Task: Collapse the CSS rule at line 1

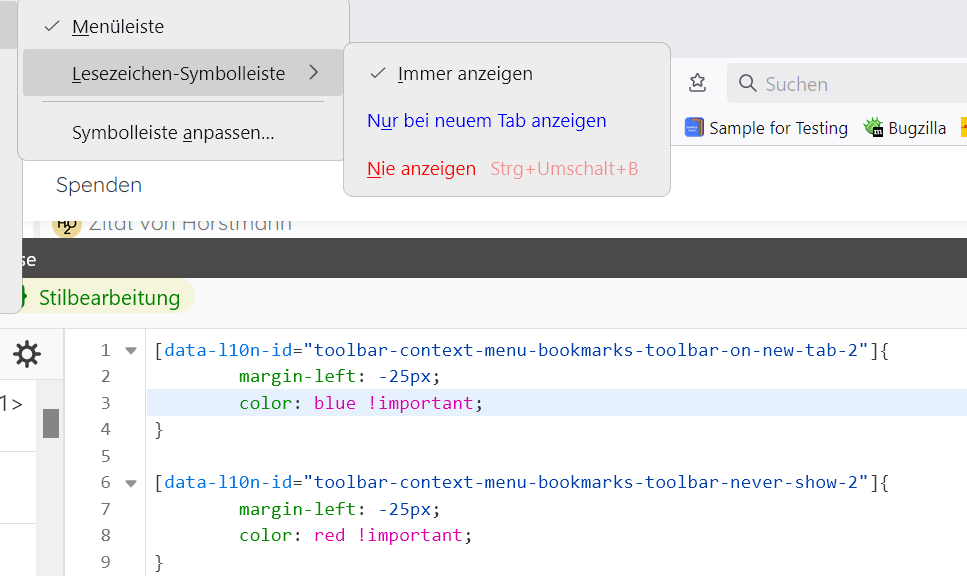Action: (130, 351)
